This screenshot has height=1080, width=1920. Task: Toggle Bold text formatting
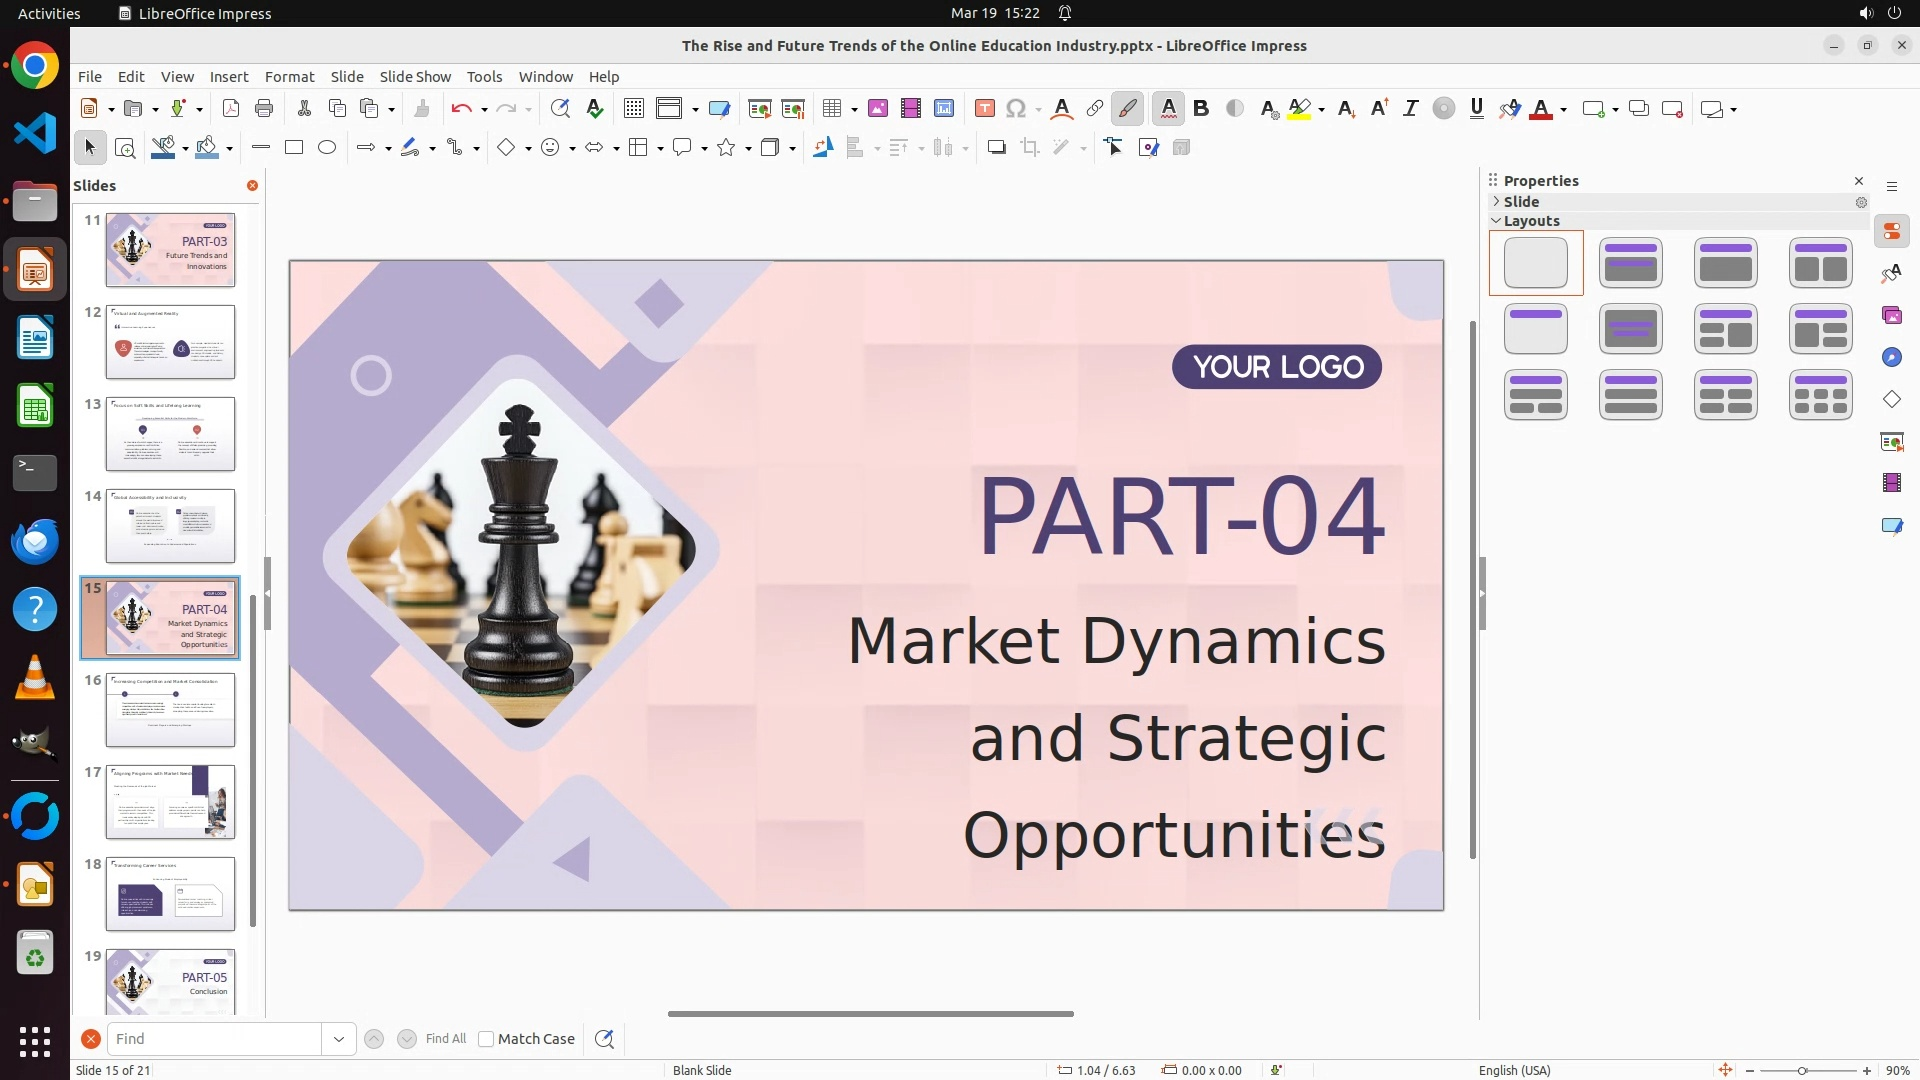pos(1201,109)
